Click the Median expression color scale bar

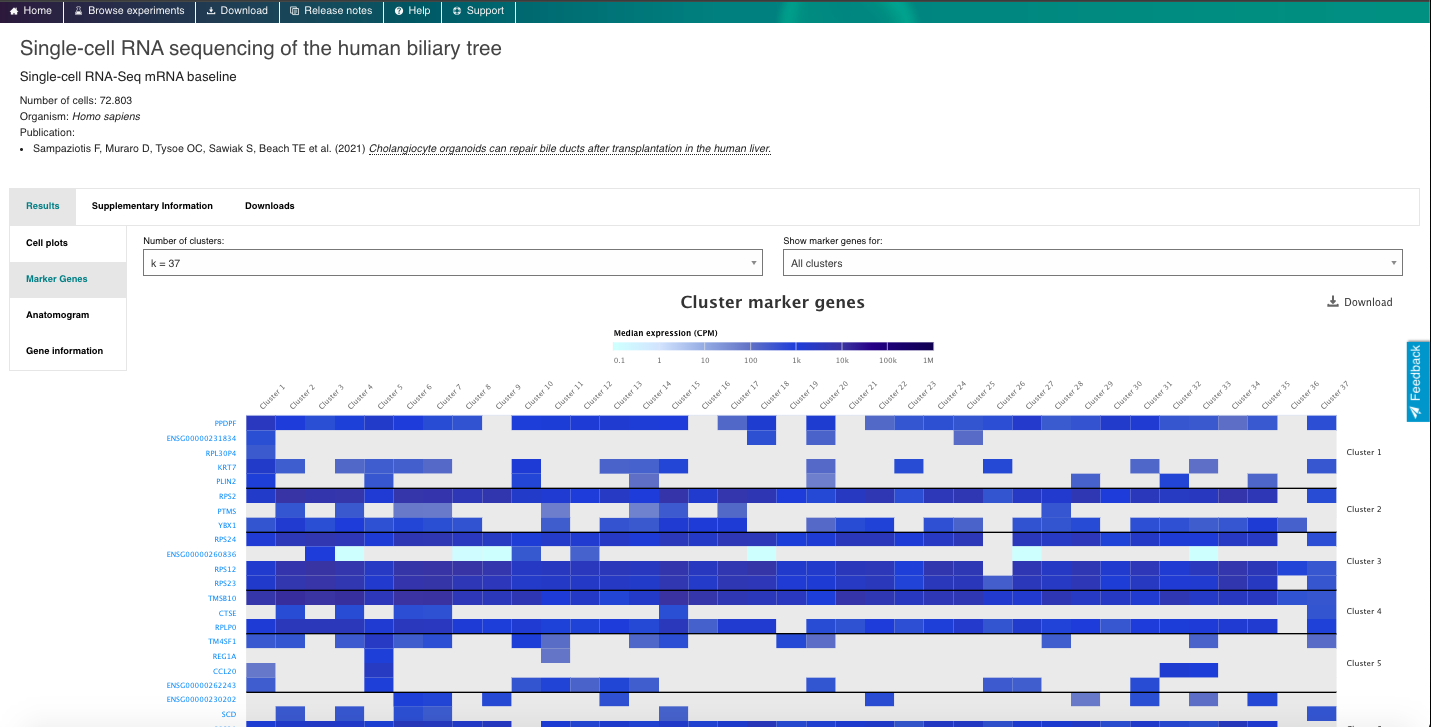pyautogui.click(x=773, y=346)
